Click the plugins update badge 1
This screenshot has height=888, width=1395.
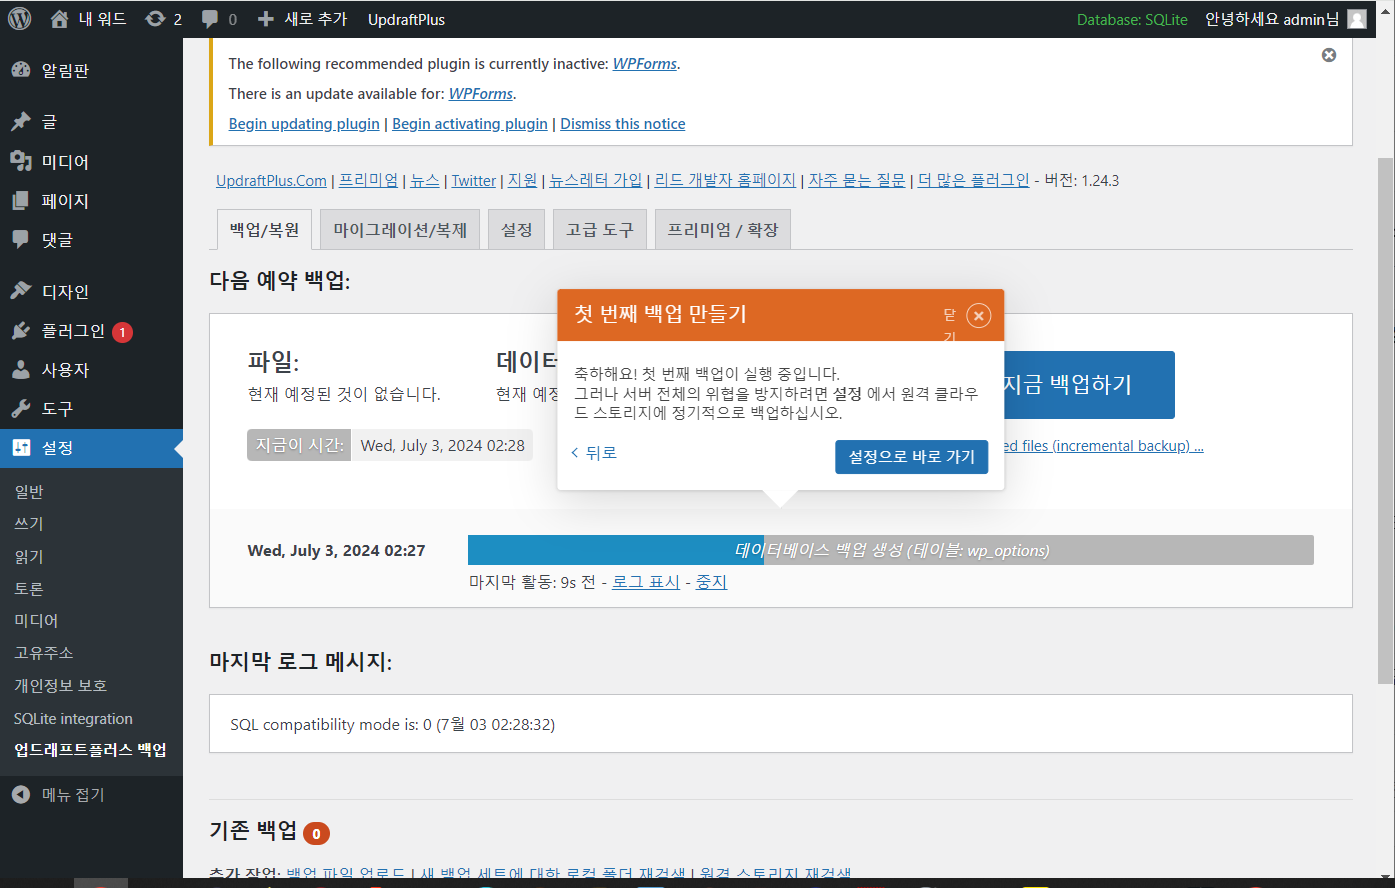pyautogui.click(x=122, y=332)
